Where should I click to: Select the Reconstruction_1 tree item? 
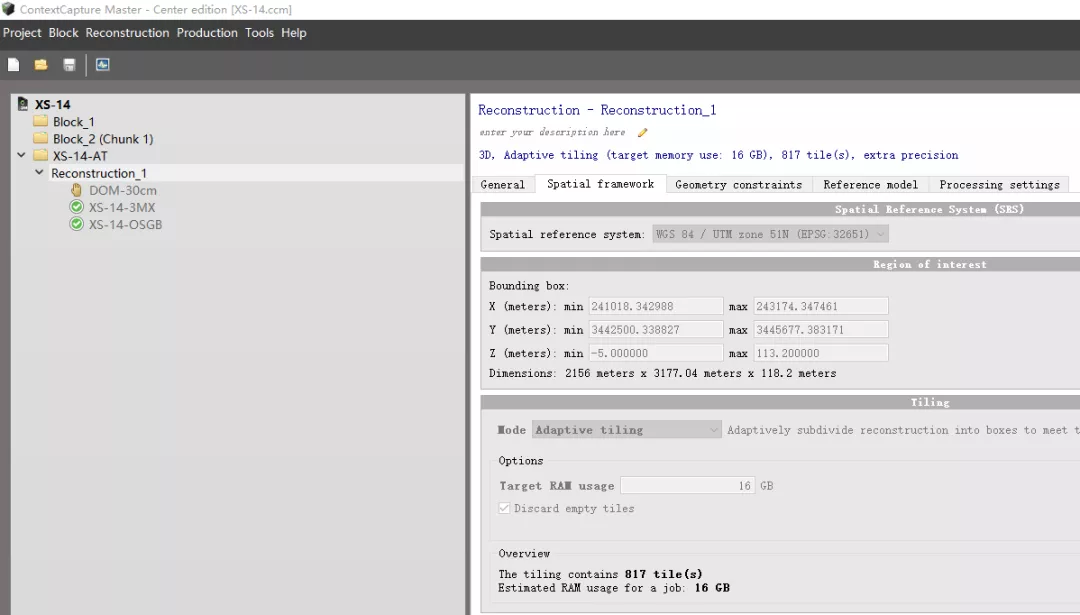tap(99, 174)
